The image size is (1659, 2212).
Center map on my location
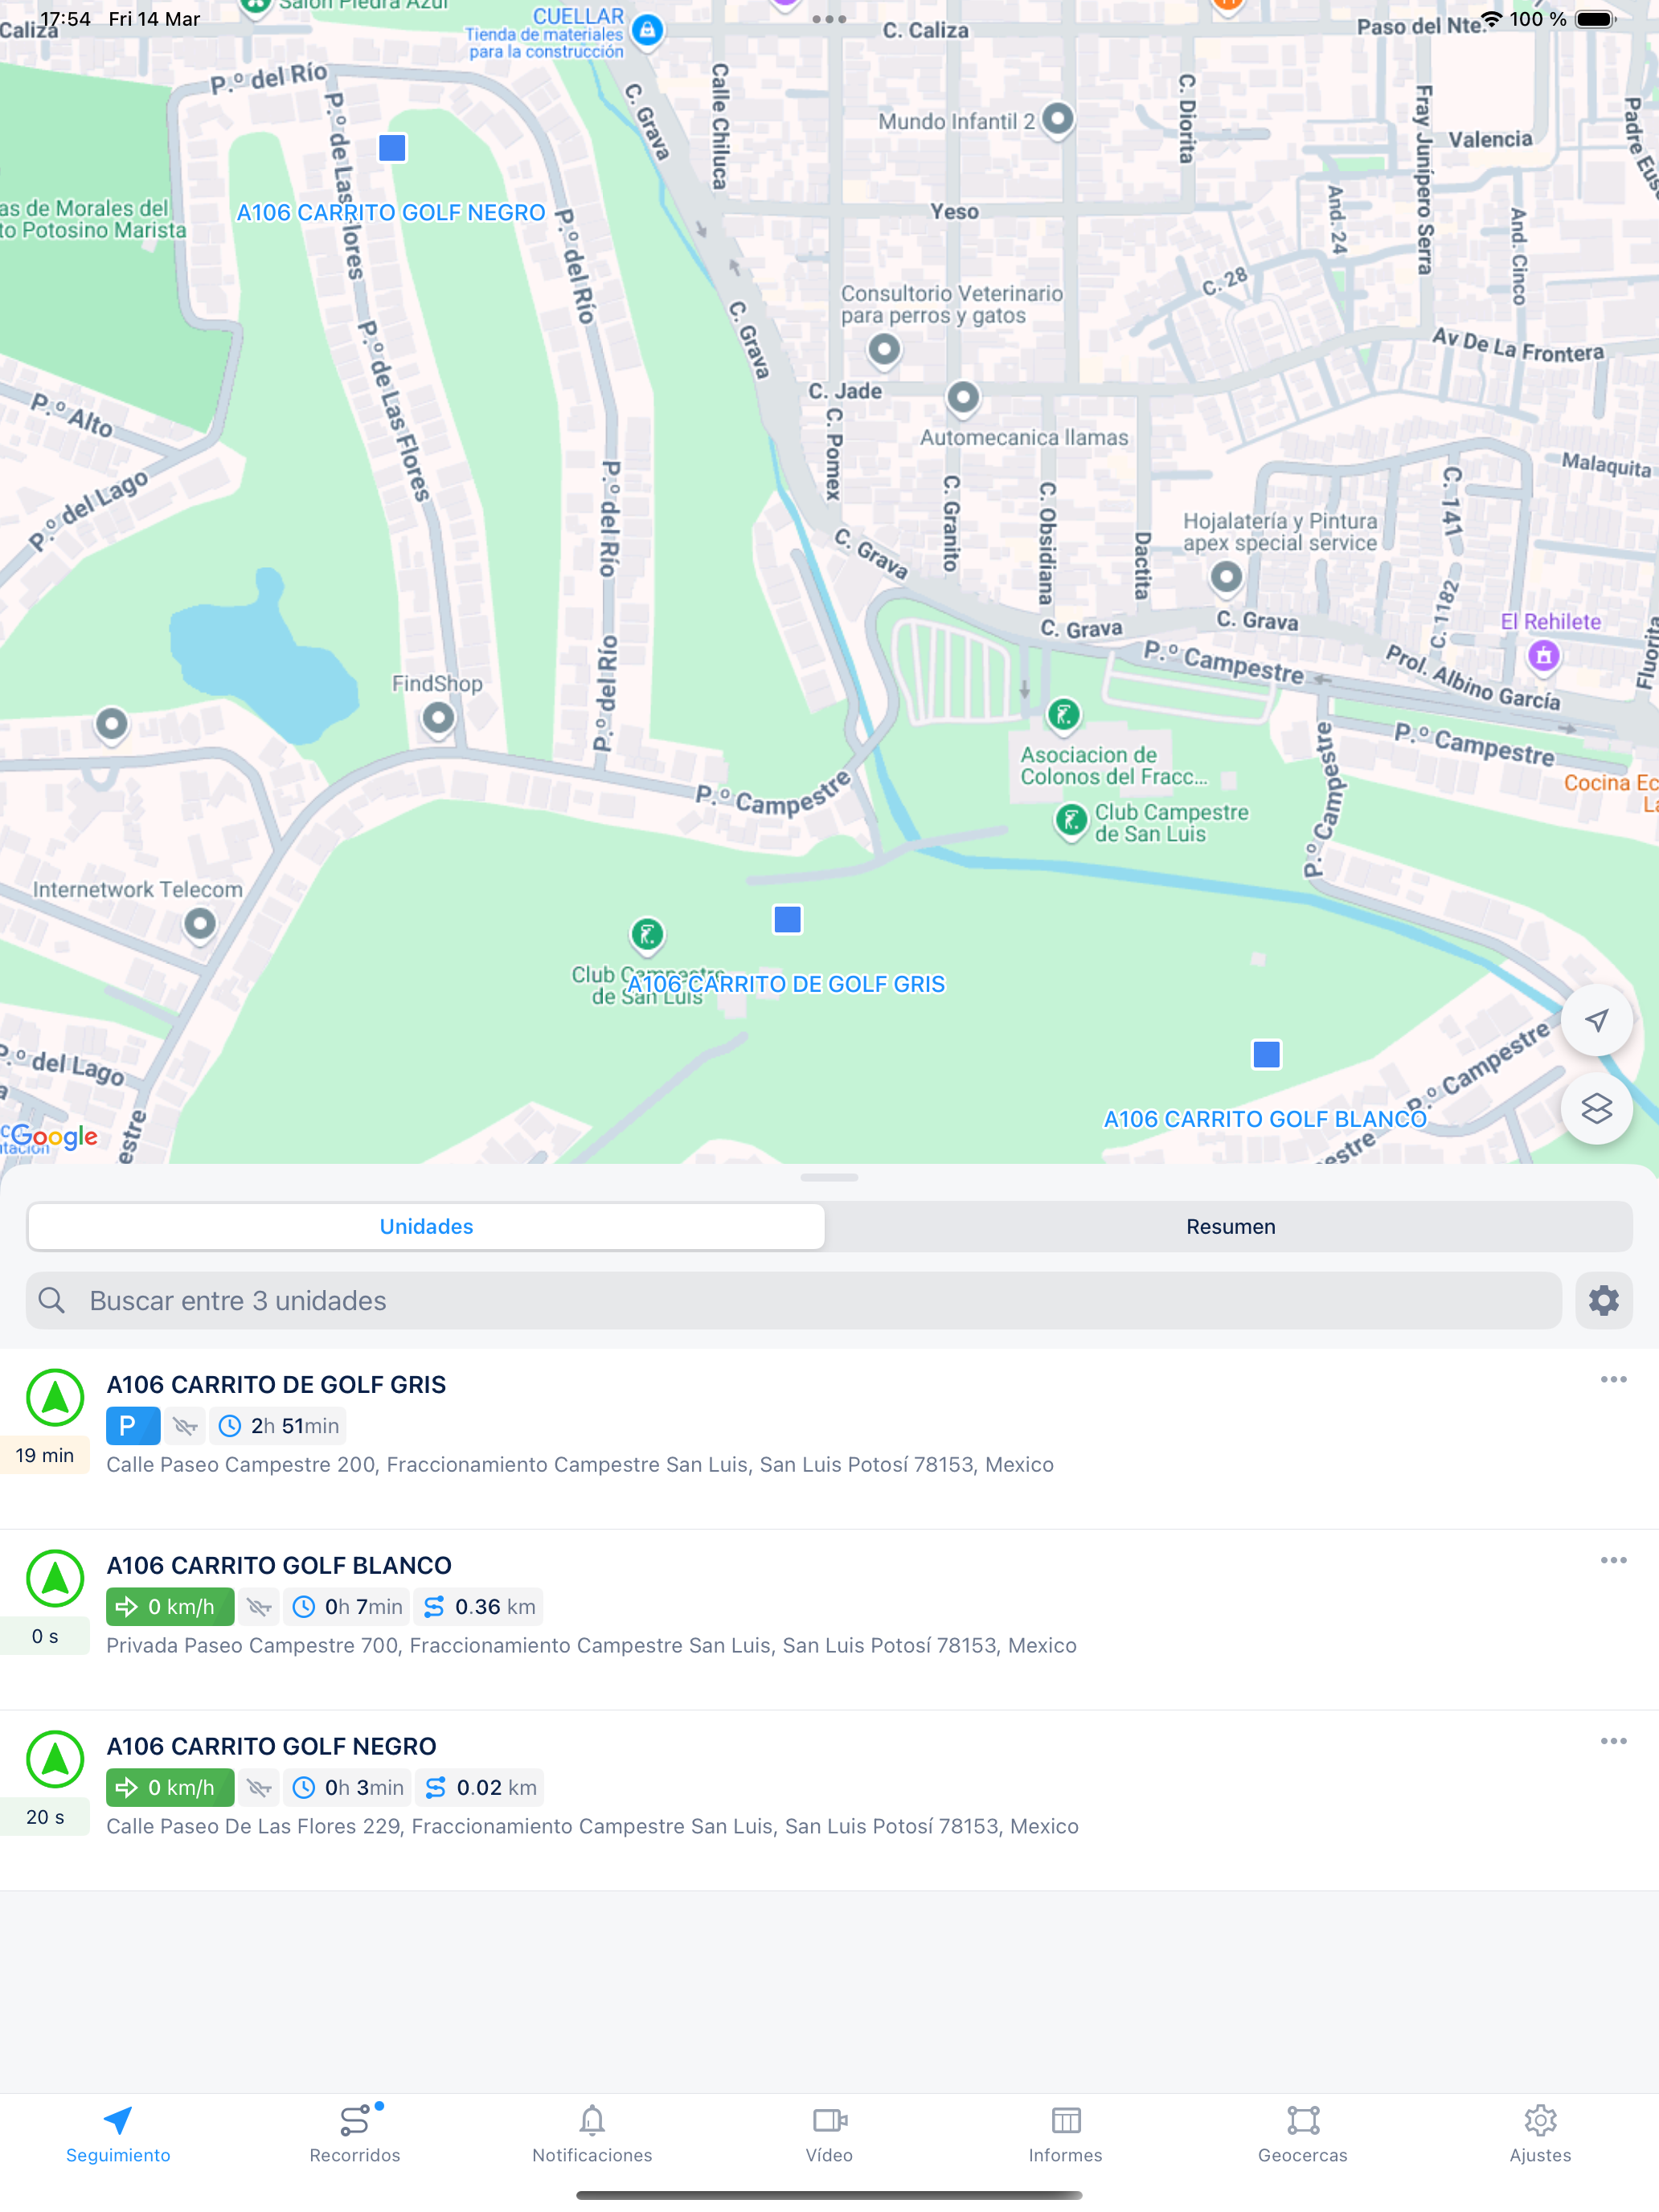click(1596, 1020)
